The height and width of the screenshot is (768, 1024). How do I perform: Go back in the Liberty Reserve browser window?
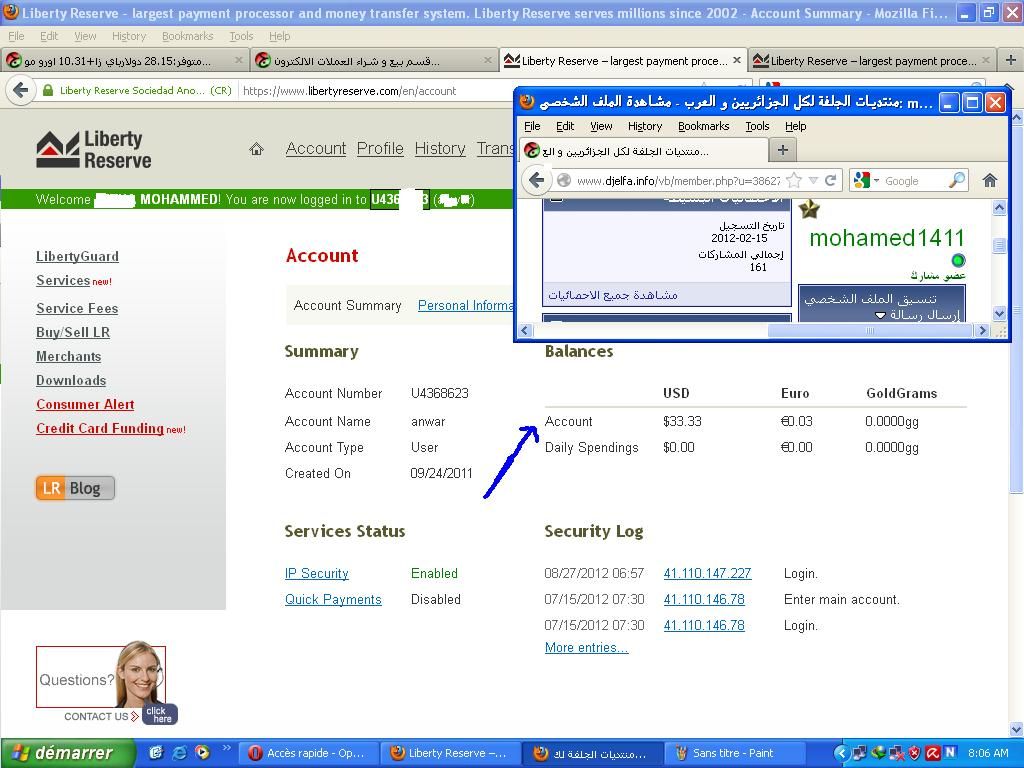click(x=20, y=90)
